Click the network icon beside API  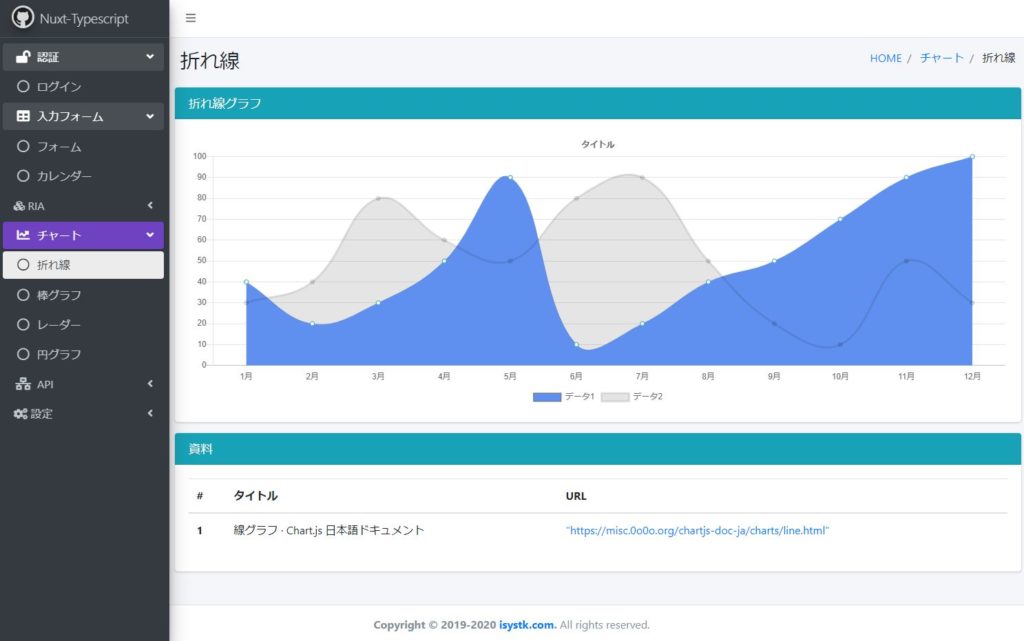pyautogui.click(x=23, y=384)
